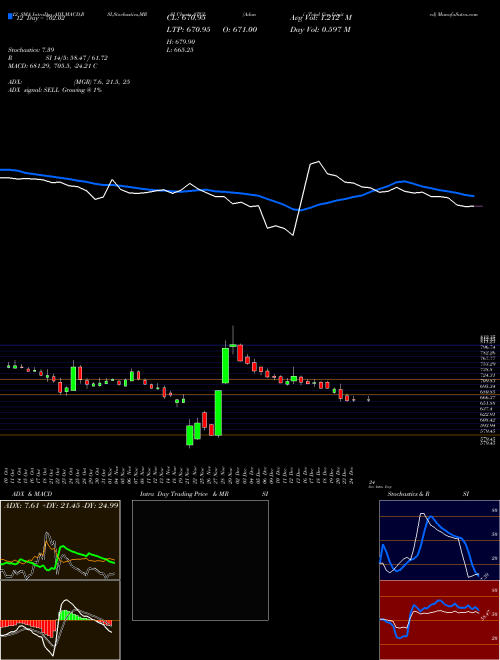Click 'ADX: 7.61 +DY: 21.45 -DY: 24.99' label

click(61, 505)
